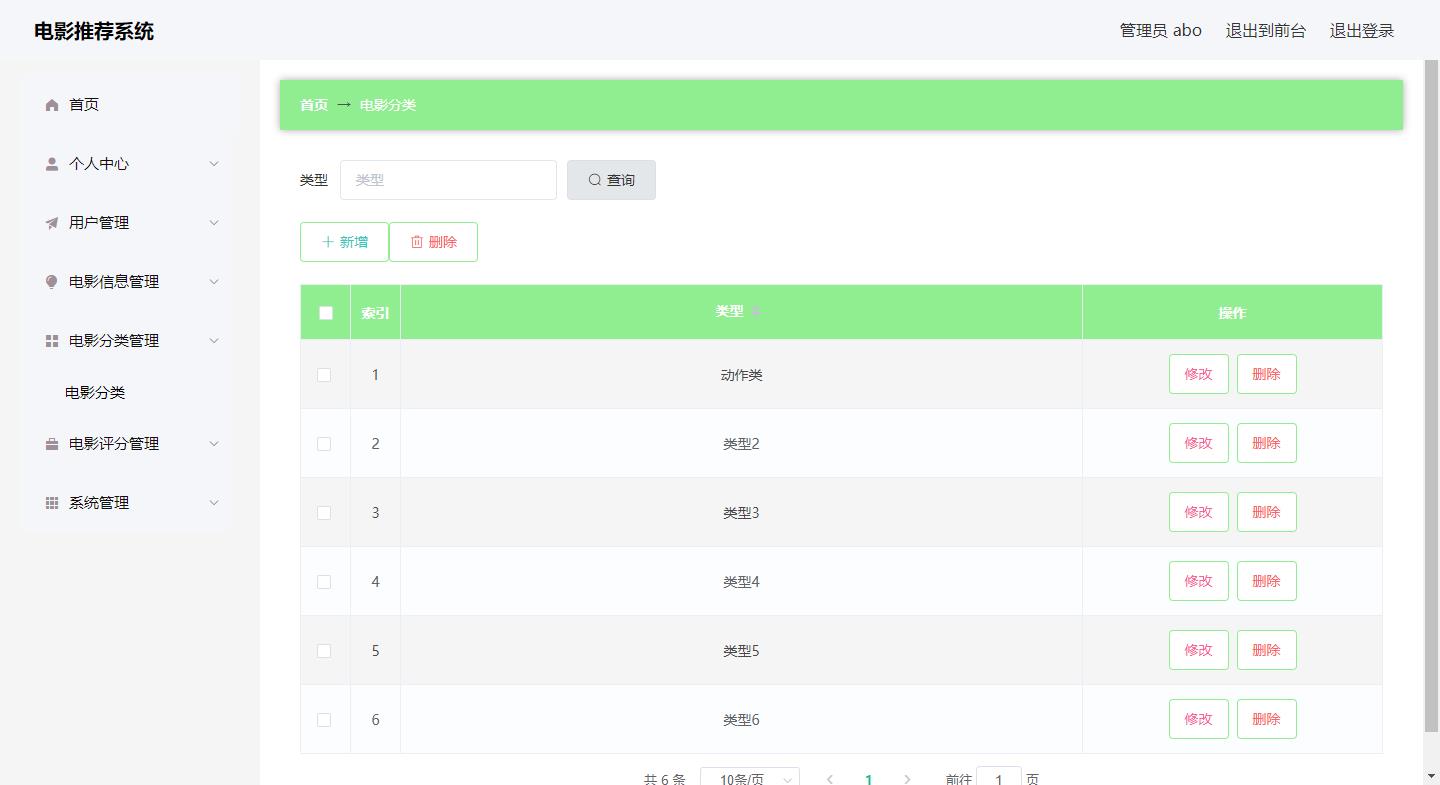
Task: Click the 电影分类 breadcrumb text
Action: coord(388,105)
